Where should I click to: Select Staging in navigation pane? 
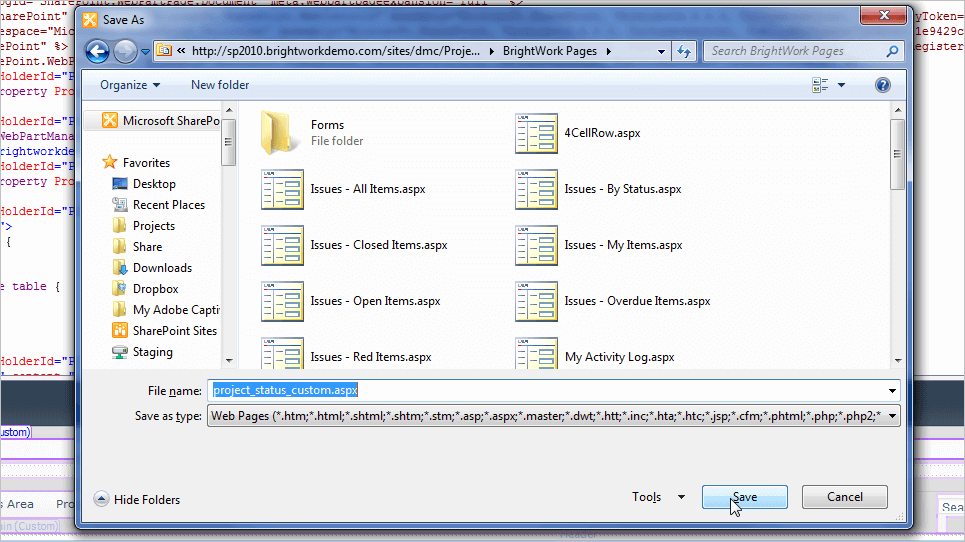142,351
